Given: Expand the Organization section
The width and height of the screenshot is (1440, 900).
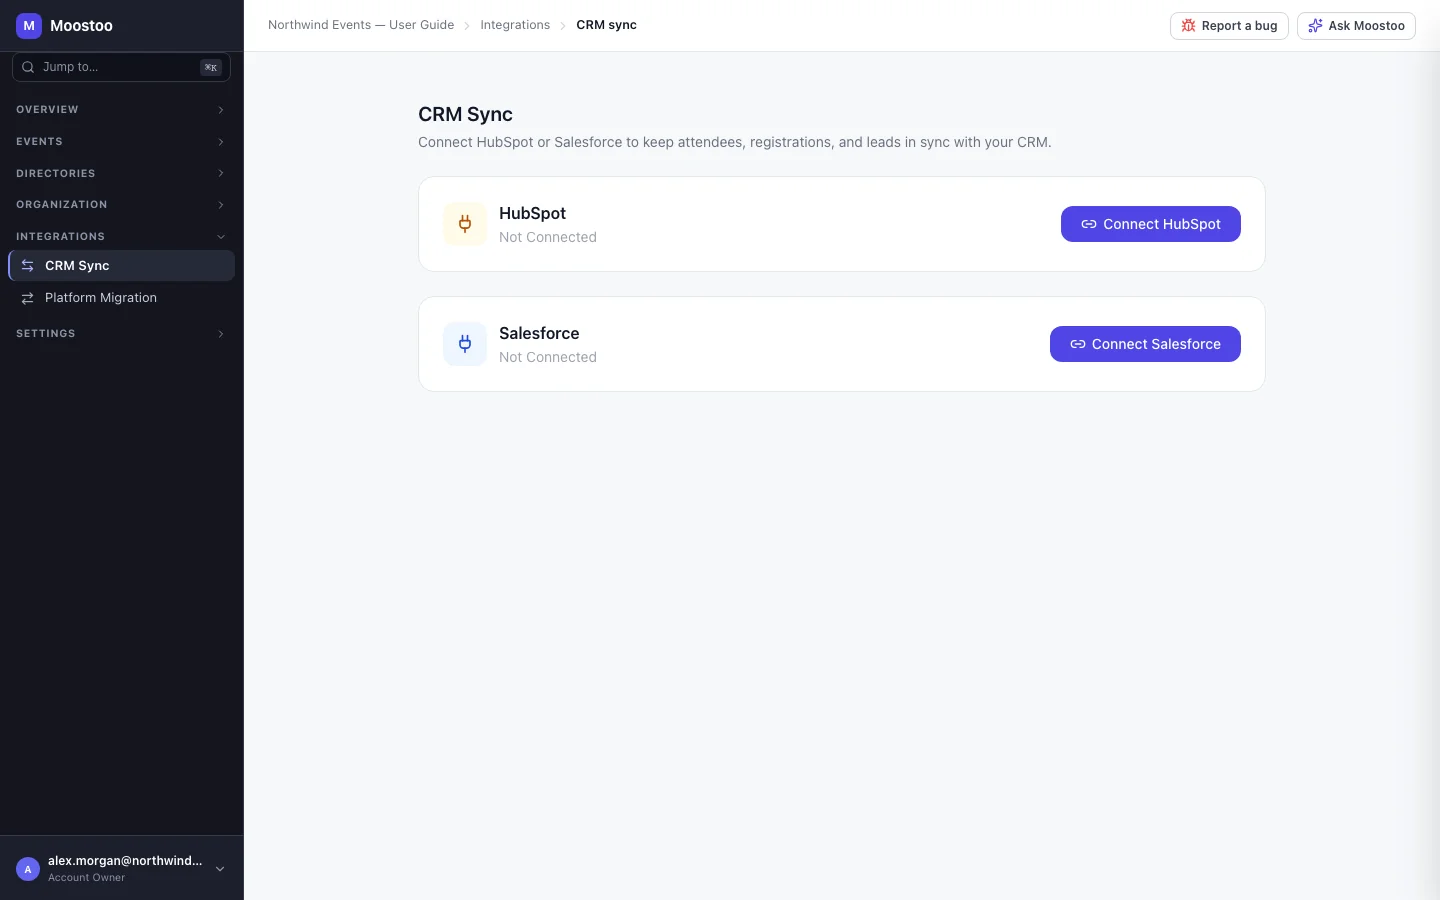Looking at the screenshot, I should pyautogui.click(x=121, y=205).
